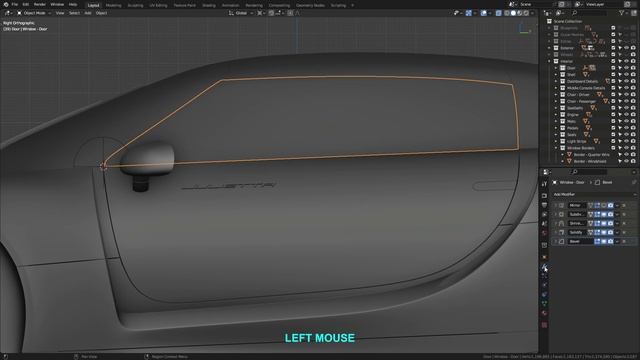This screenshot has height=360, width=640.
Task: Toggle Interior collection exclude checkbox
Action: point(613,61)
